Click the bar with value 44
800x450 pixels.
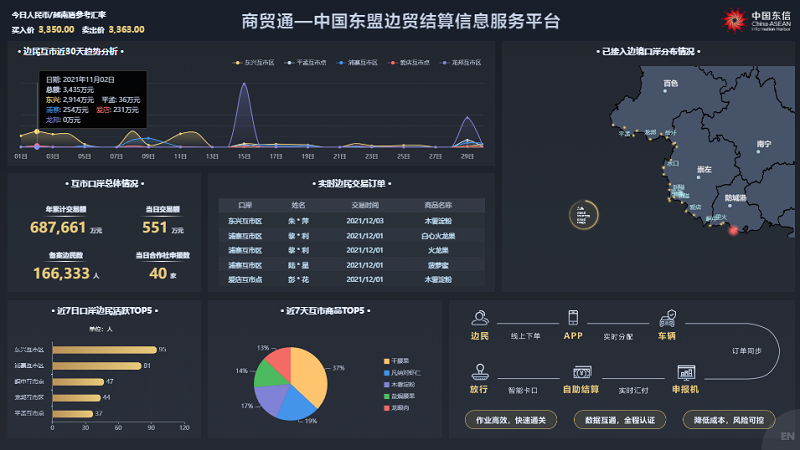coord(77,397)
